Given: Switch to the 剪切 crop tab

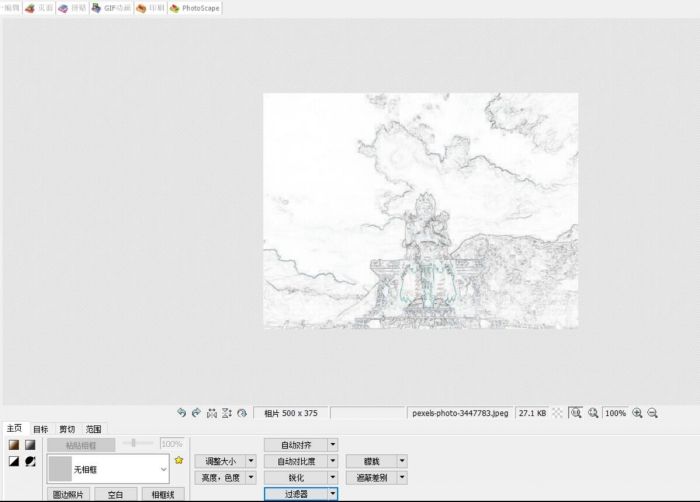Looking at the screenshot, I should coord(67,429).
